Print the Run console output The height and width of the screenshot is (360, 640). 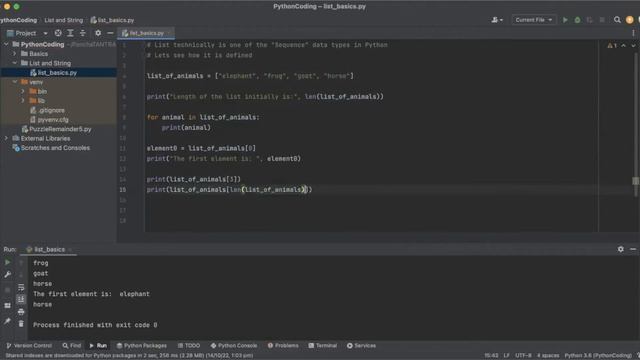[x=21, y=312]
